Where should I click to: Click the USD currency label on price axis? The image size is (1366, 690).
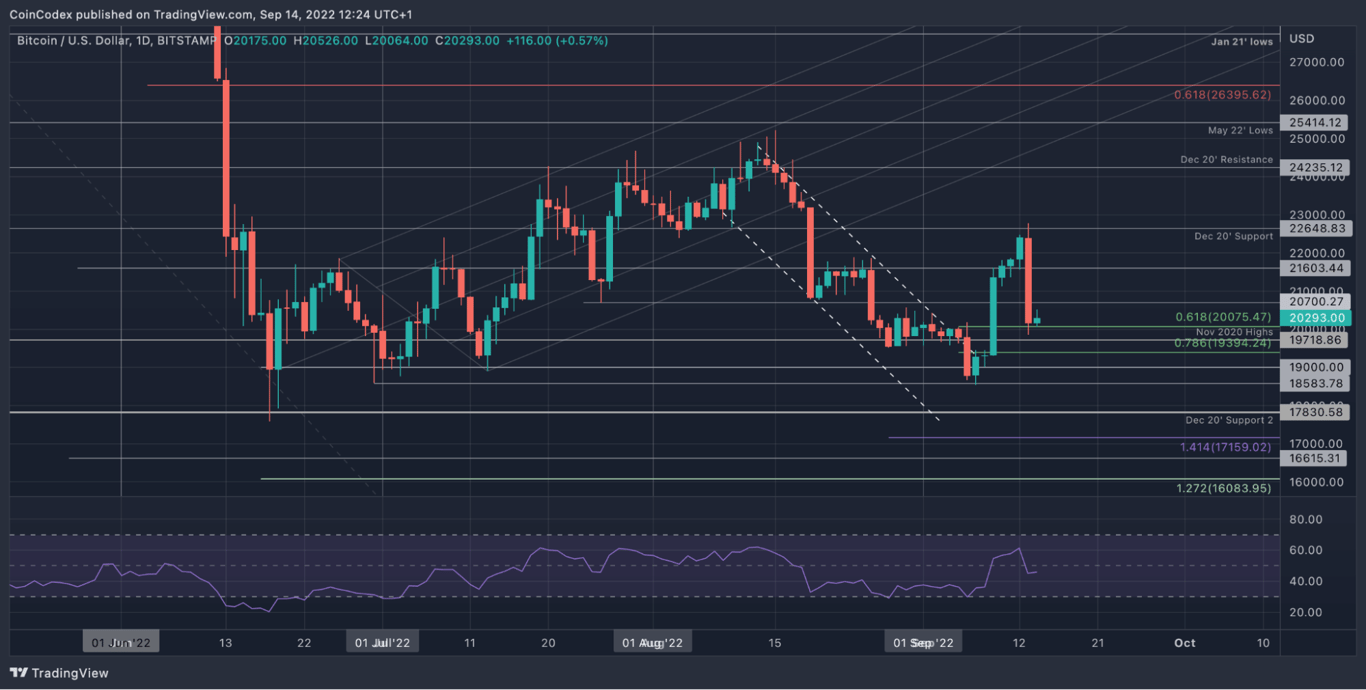pos(1302,38)
